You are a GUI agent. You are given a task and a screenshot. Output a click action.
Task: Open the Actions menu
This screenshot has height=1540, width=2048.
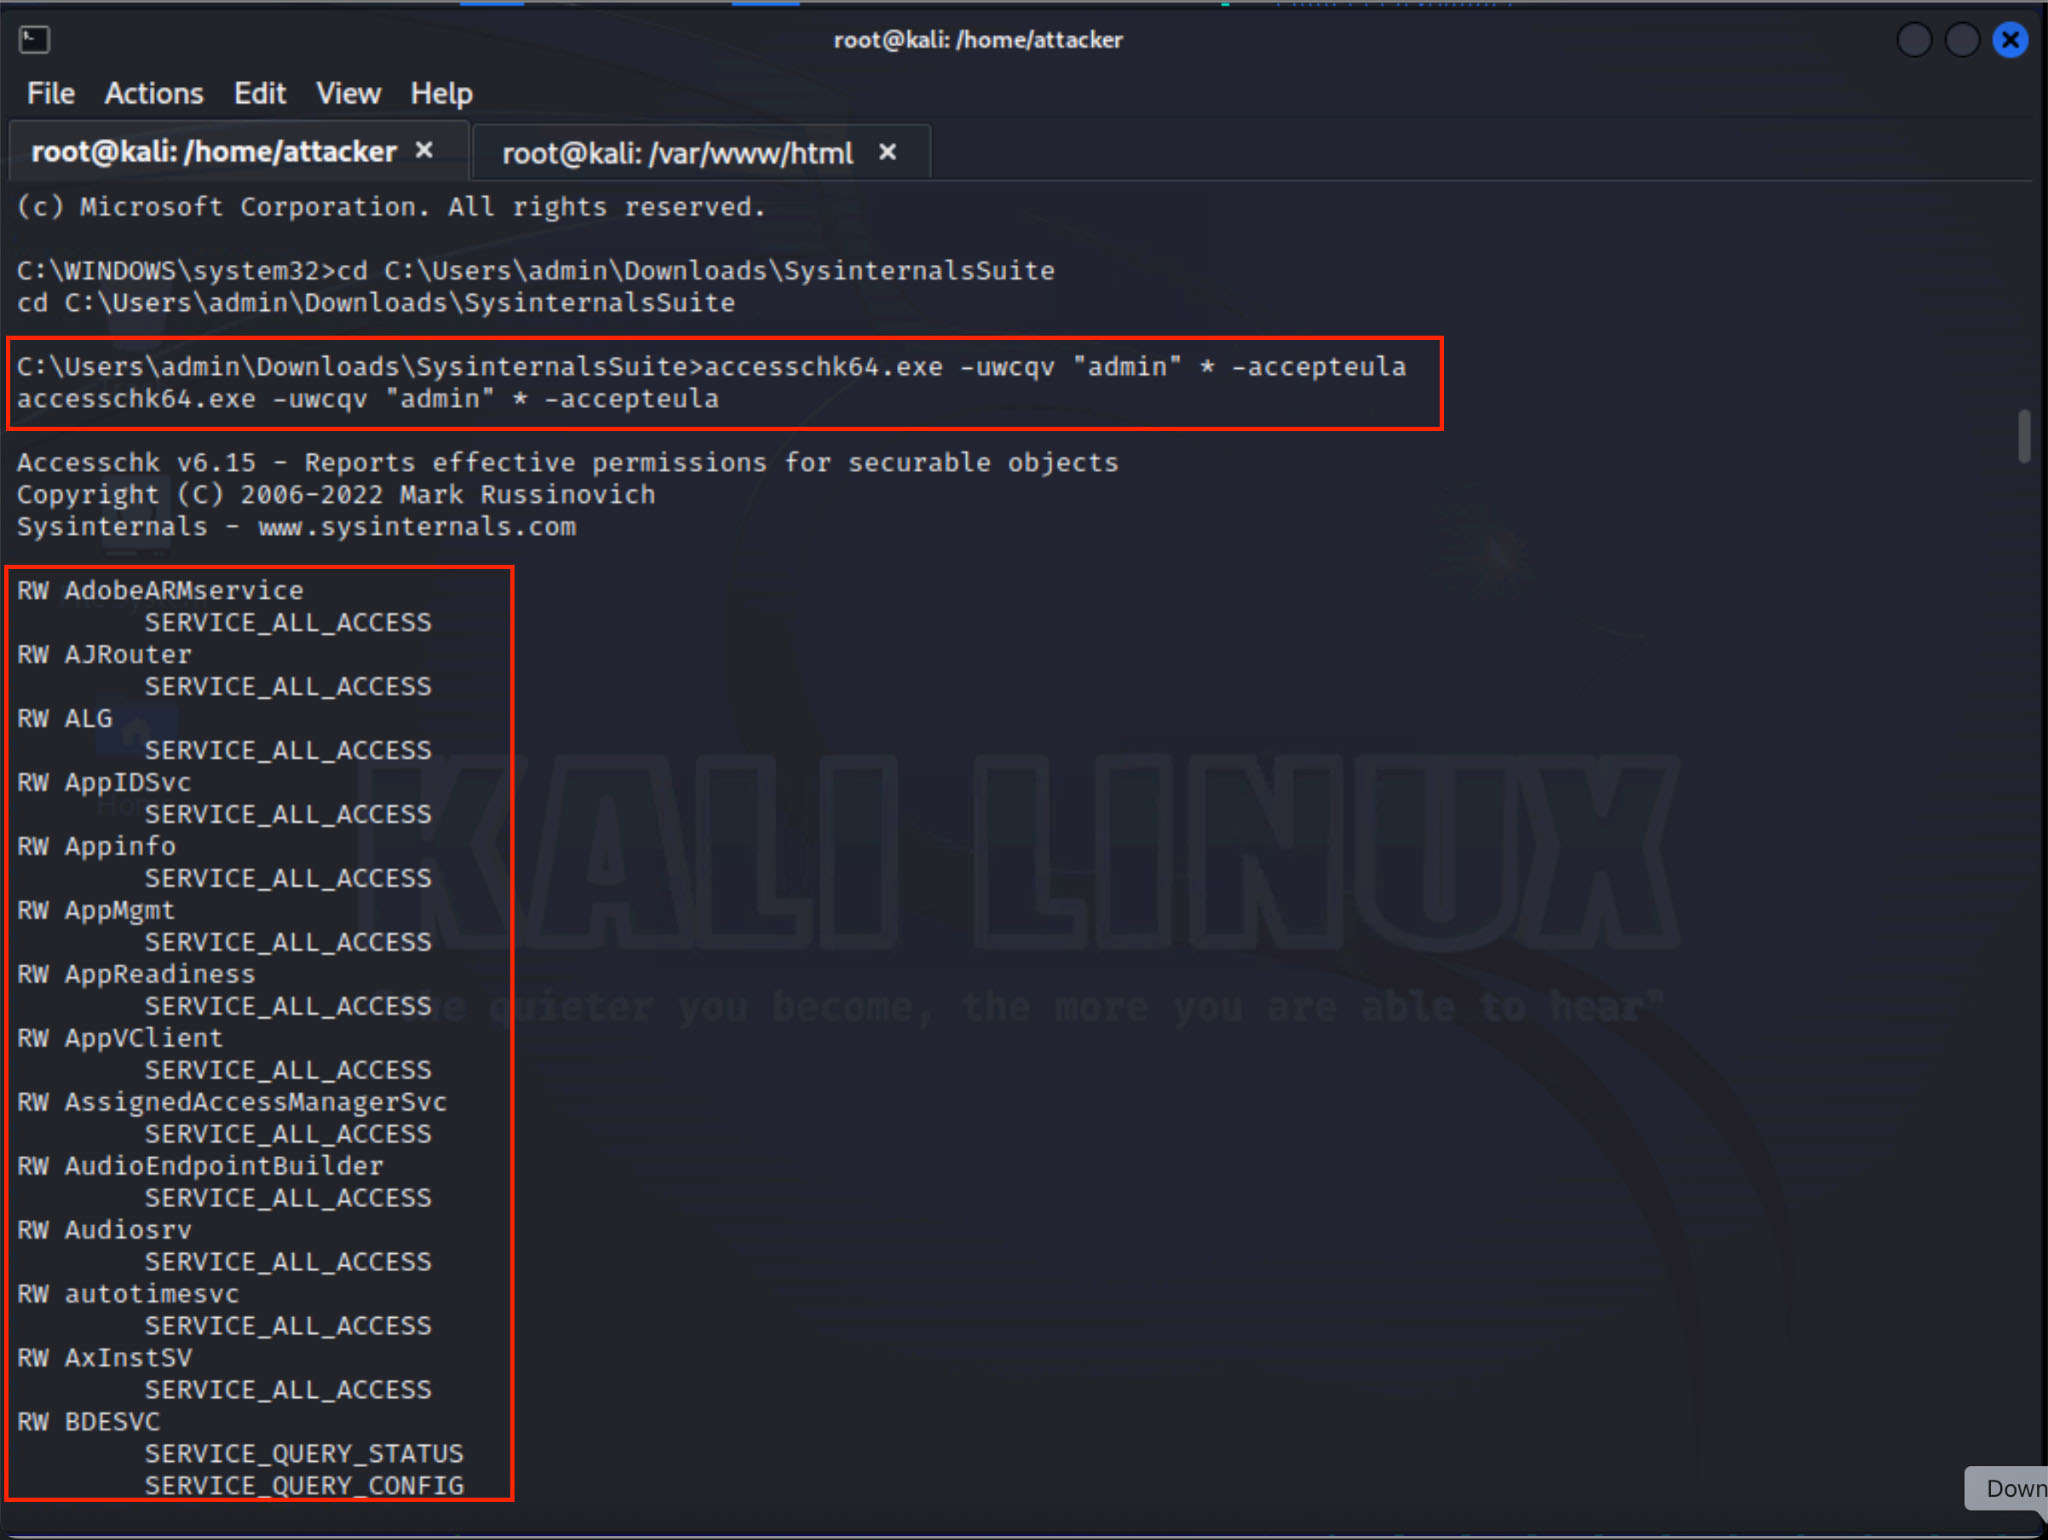153,93
